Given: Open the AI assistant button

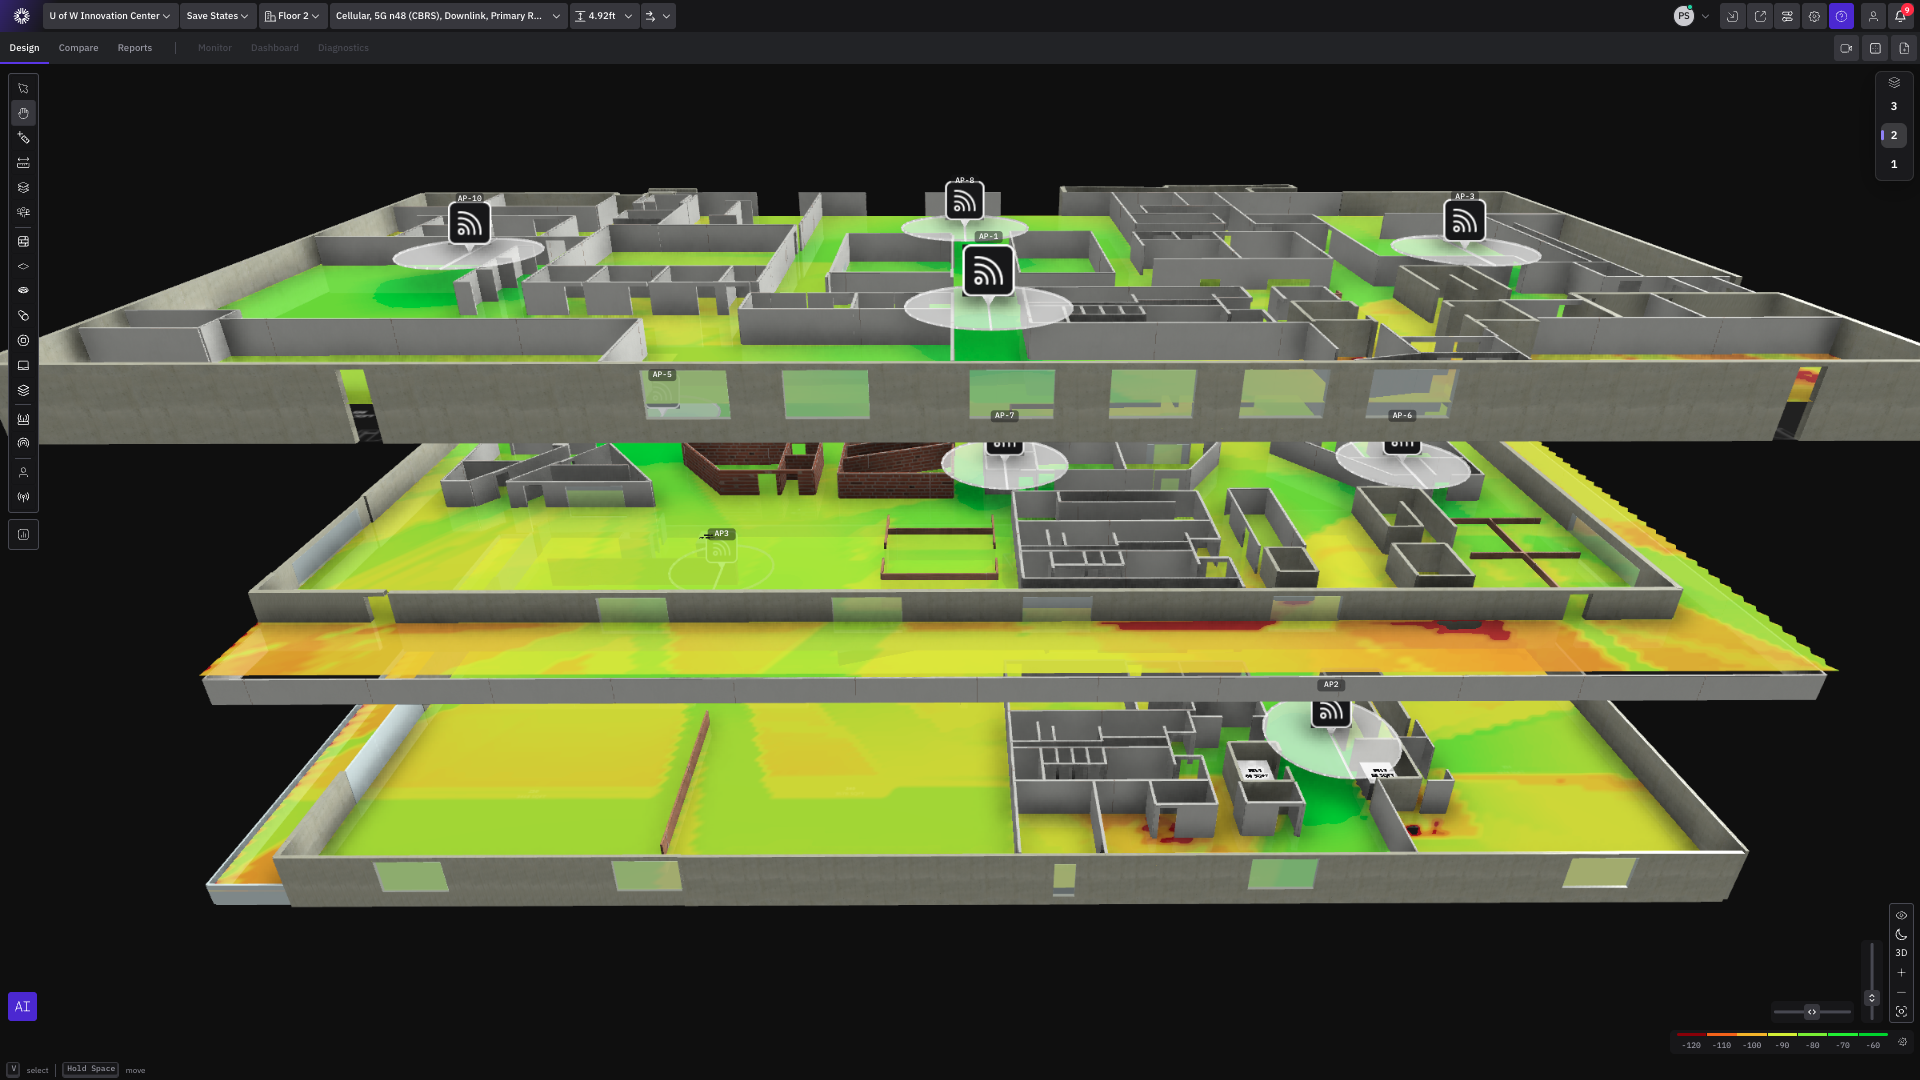Looking at the screenshot, I should 22,1006.
